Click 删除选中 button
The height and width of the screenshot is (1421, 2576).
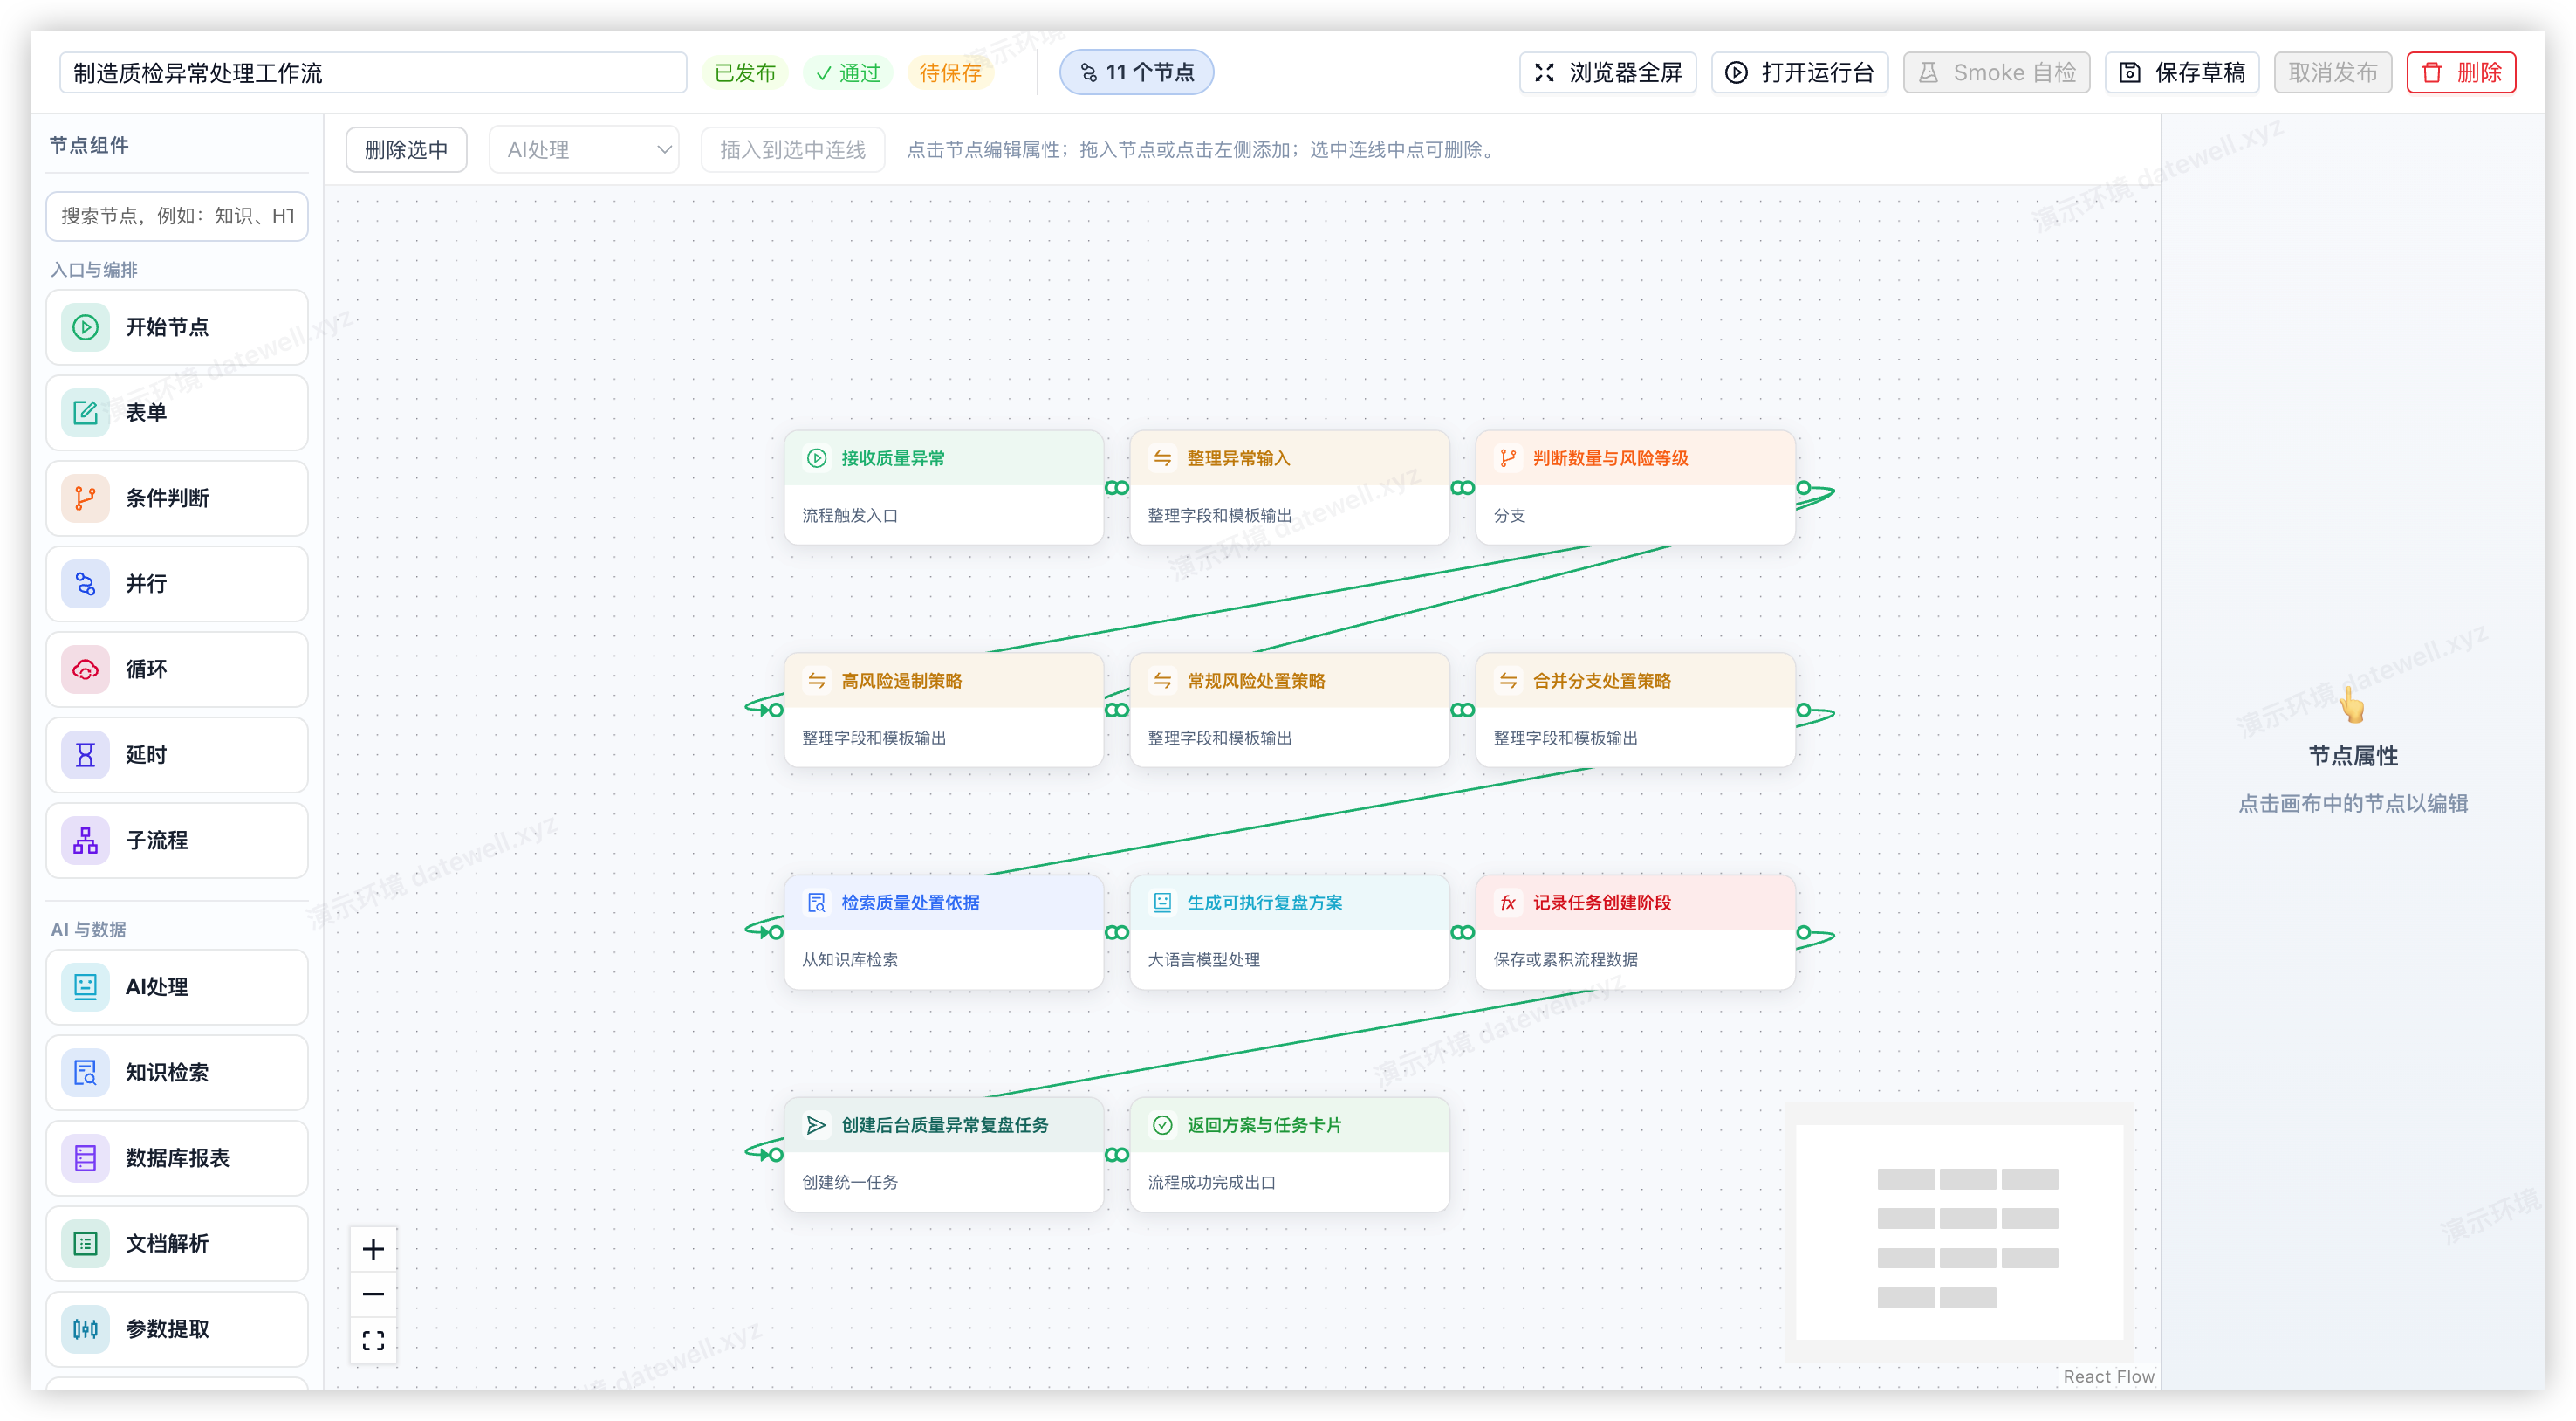pos(406,150)
